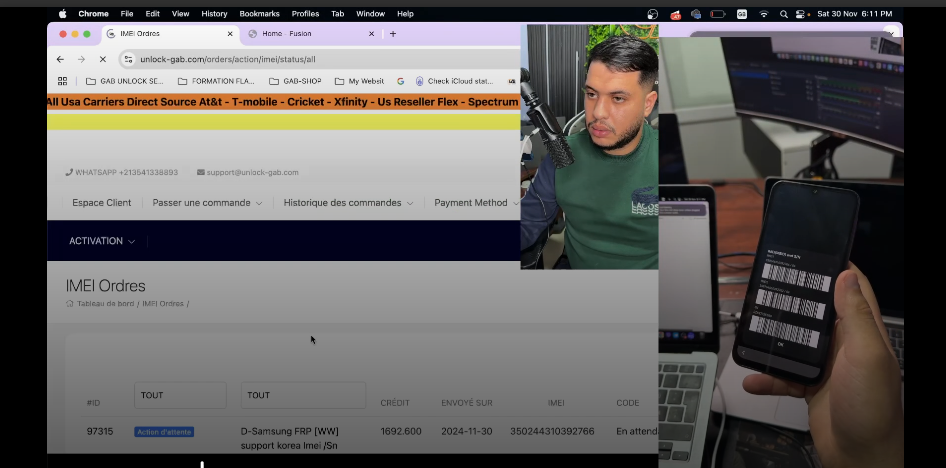Click the All Usa Carriers orange banner
The width and height of the screenshot is (946, 468).
point(284,102)
